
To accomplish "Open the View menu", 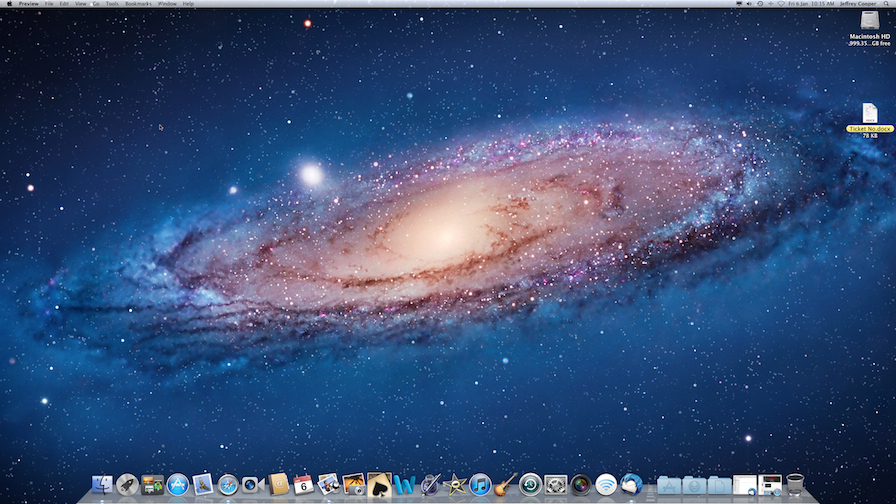I will pyautogui.click(x=81, y=4).
